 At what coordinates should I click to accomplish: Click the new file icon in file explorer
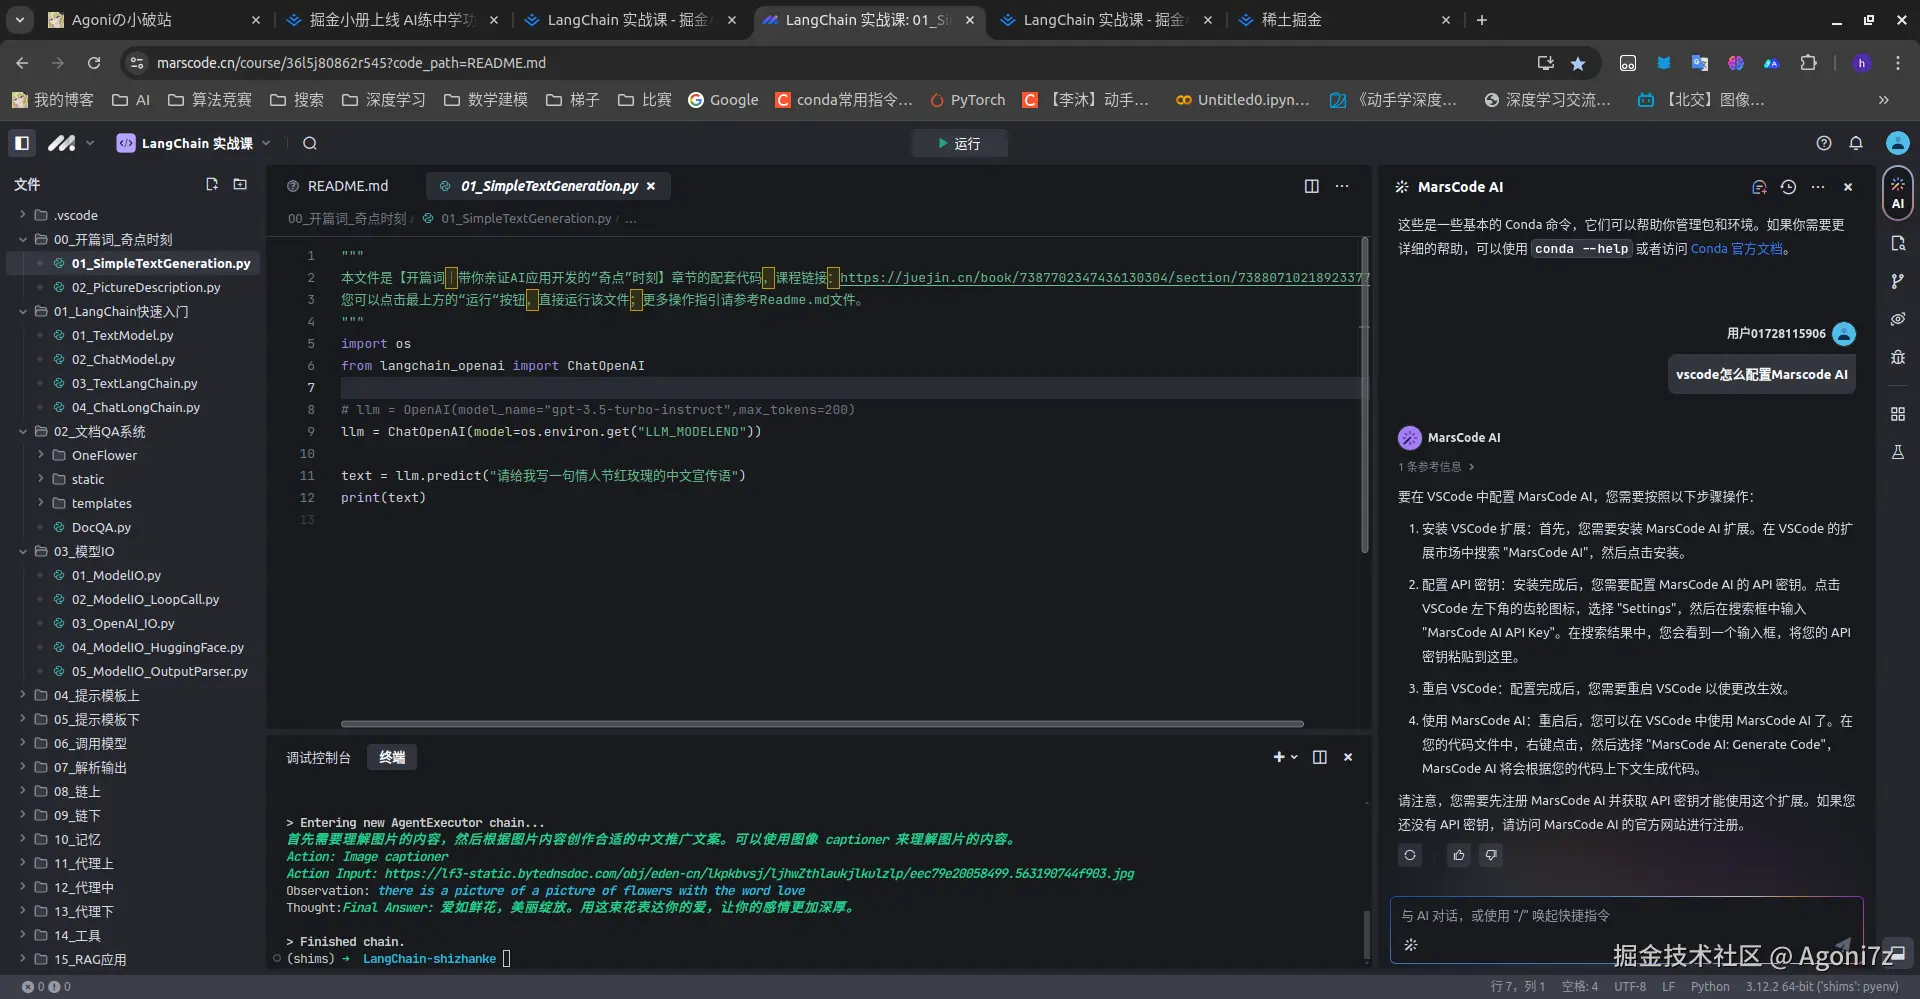tap(212, 184)
